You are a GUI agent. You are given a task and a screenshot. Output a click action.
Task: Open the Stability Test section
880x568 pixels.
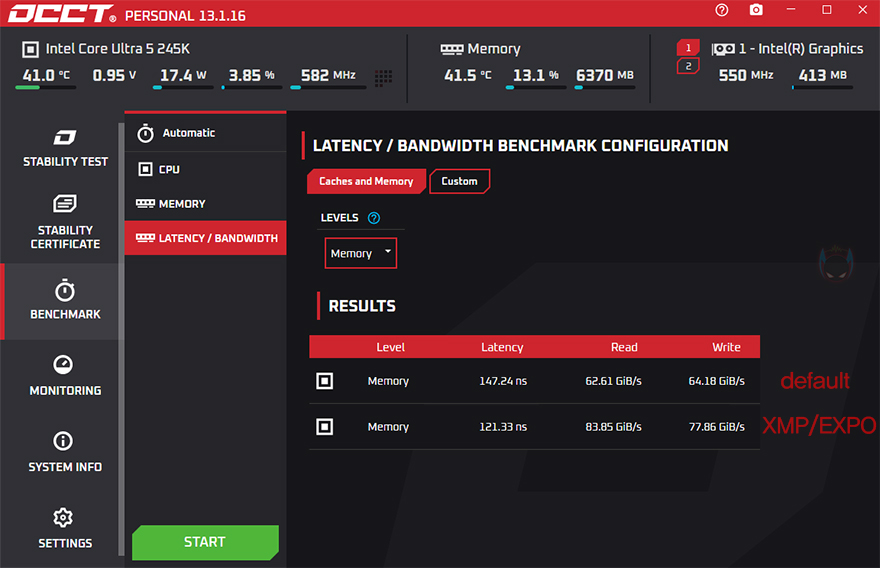(65, 148)
